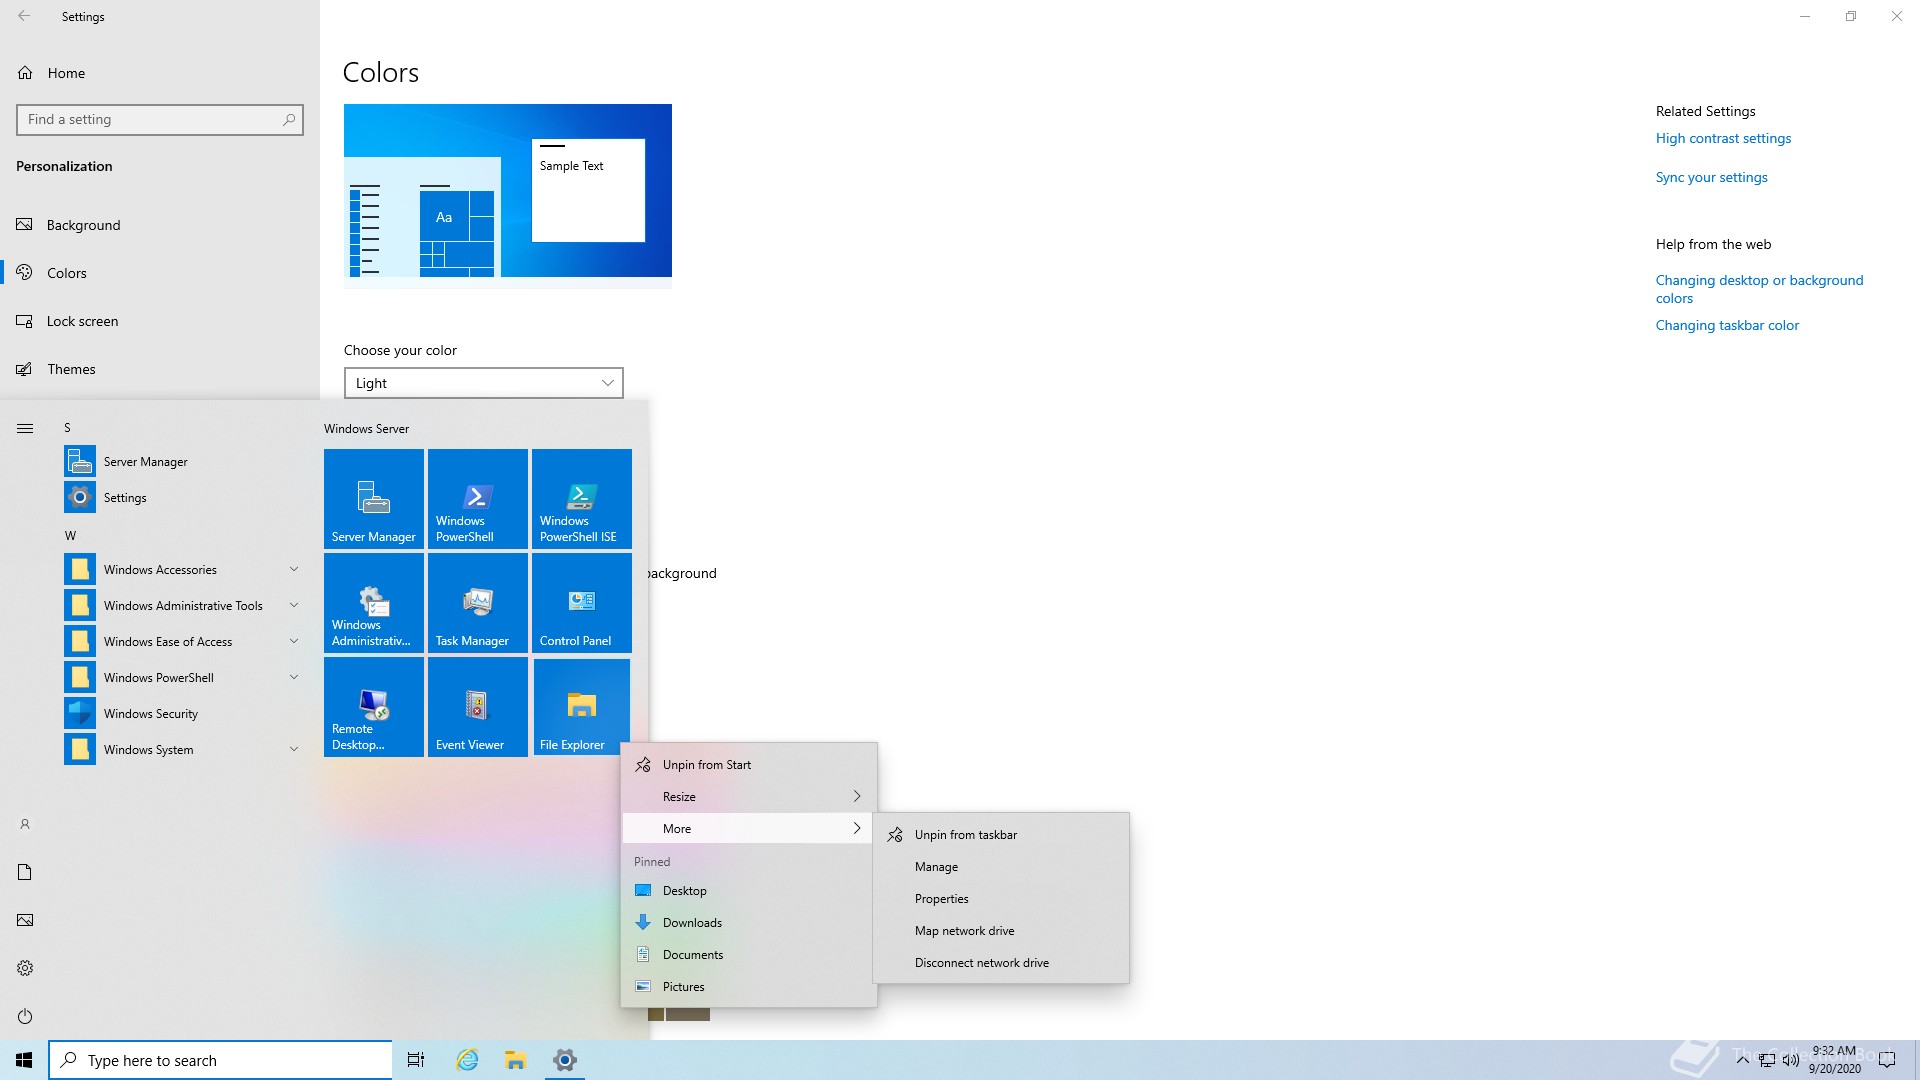
Task: Open the Windows PowerShell ISE tile
Action: click(x=582, y=498)
